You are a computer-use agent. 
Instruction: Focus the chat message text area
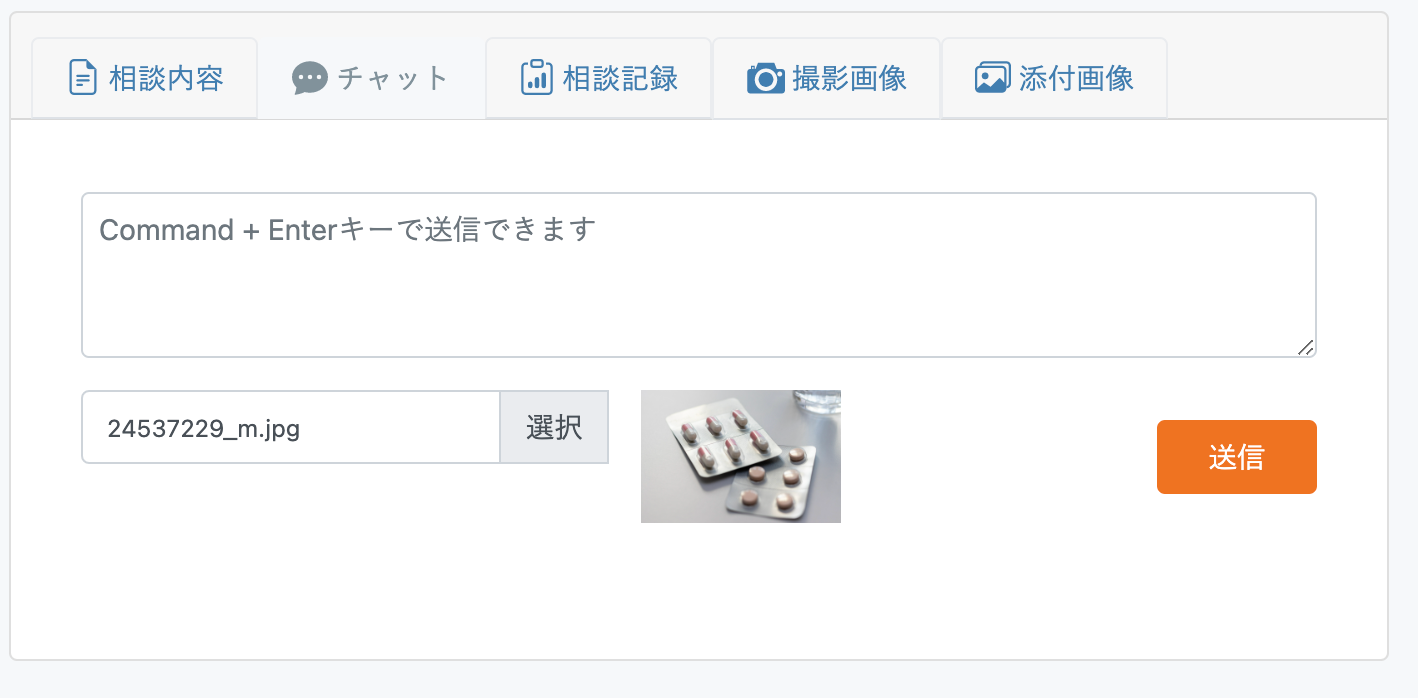[699, 275]
